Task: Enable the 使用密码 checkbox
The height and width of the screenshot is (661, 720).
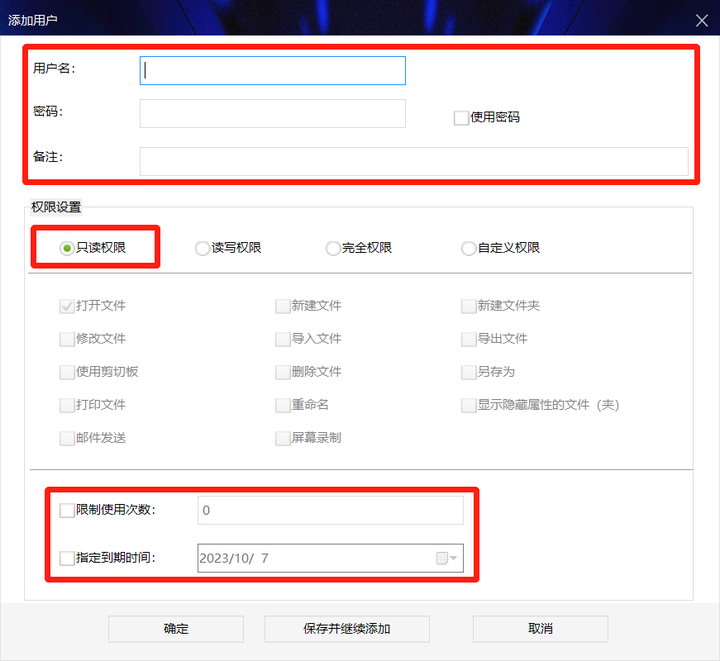Action: coord(461,118)
